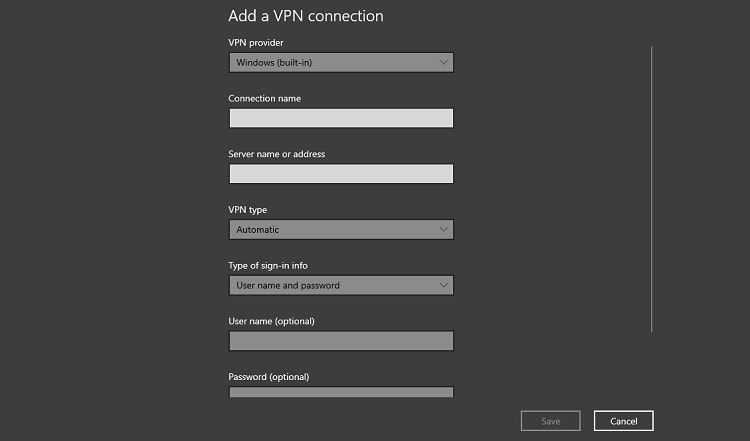The image size is (750, 441).
Task: Click the Add a VPN connection heading
Action: click(x=306, y=16)
